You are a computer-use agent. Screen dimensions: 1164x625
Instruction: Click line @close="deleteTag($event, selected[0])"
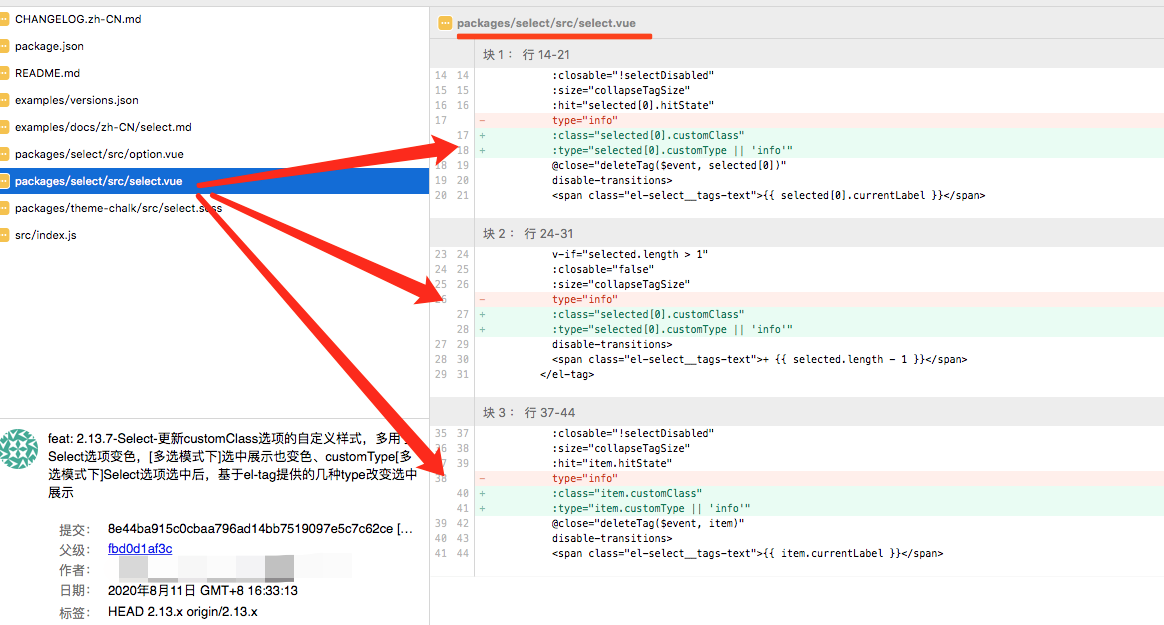(x=668, y=166)
